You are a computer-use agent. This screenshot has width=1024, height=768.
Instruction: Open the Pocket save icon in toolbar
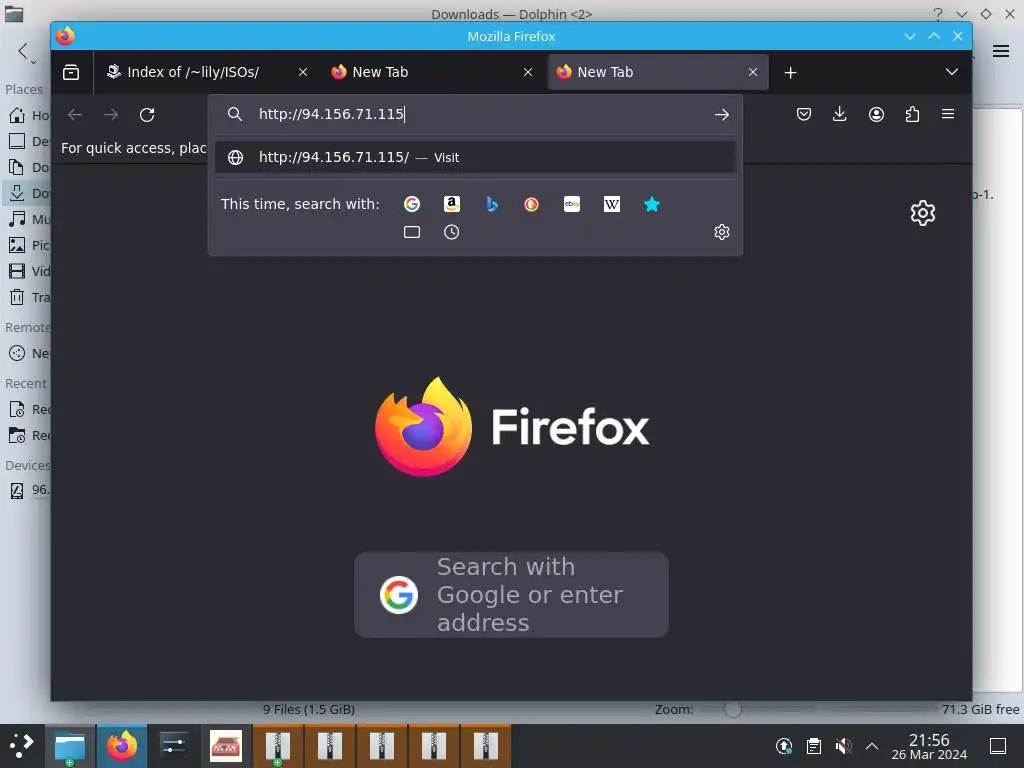[x=804, y=115]
